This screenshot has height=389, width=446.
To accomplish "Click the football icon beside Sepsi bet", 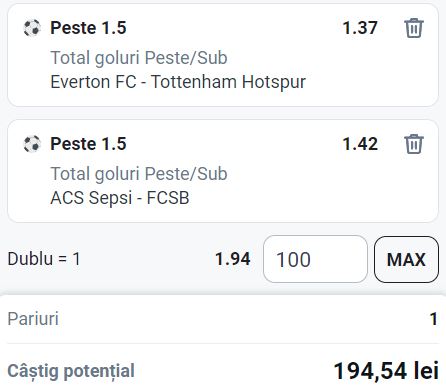I will tap(32, 144).
